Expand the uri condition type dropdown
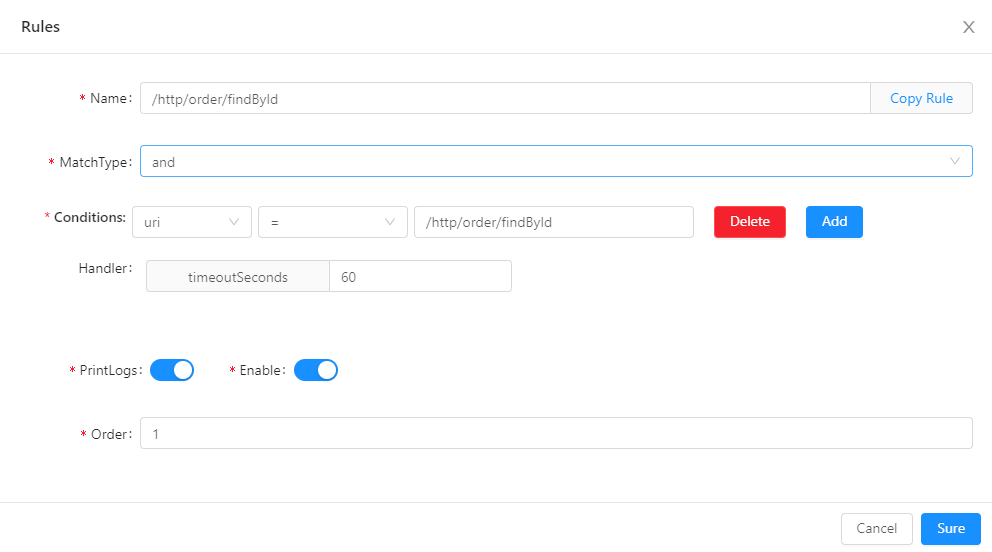 click(x=190, y=222)
